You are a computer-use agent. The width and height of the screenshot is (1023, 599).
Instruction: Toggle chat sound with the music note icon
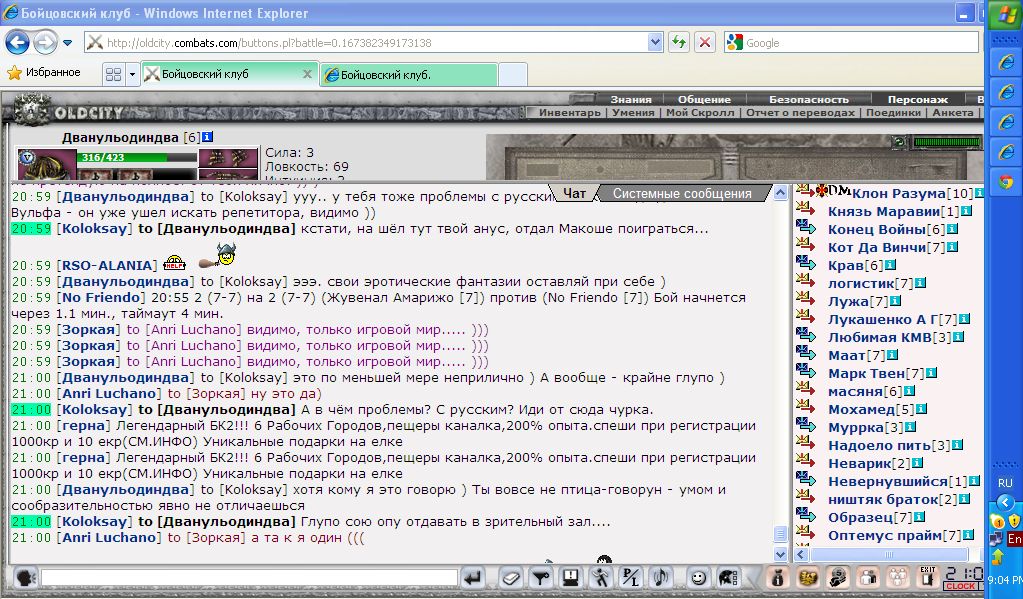660,577
